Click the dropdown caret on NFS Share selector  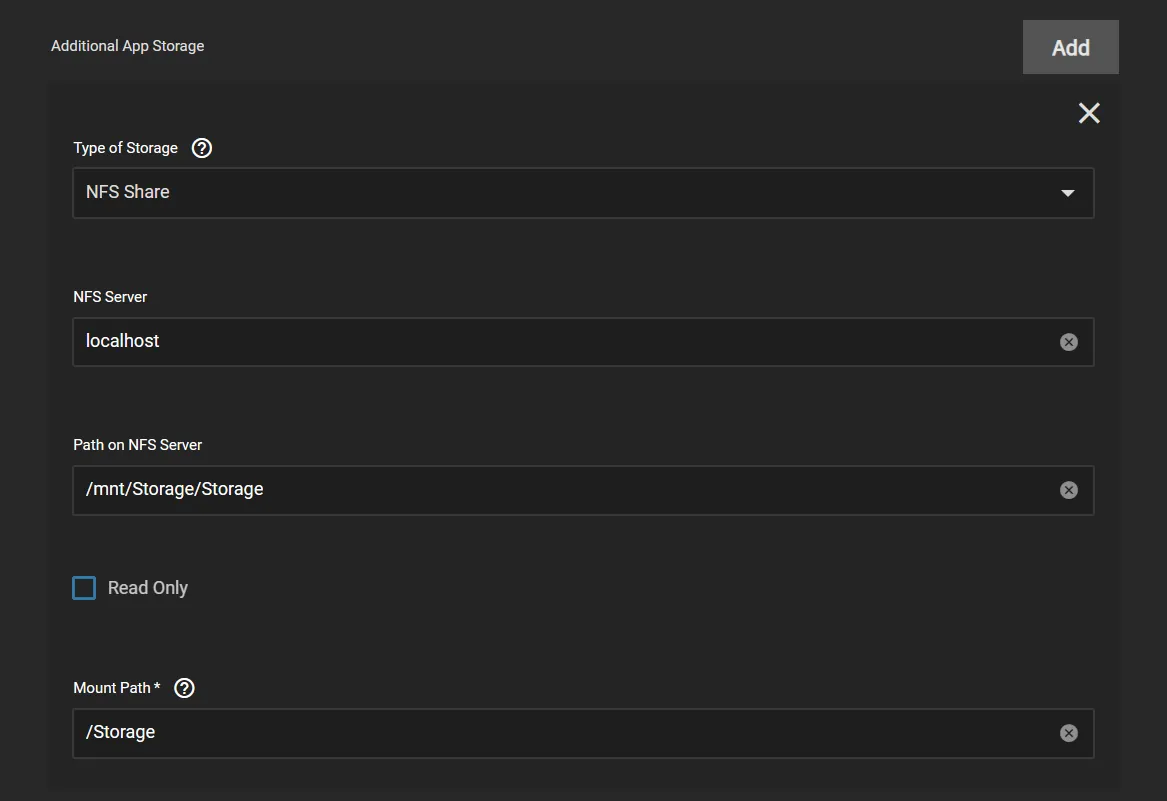[x=1067, y=192]
